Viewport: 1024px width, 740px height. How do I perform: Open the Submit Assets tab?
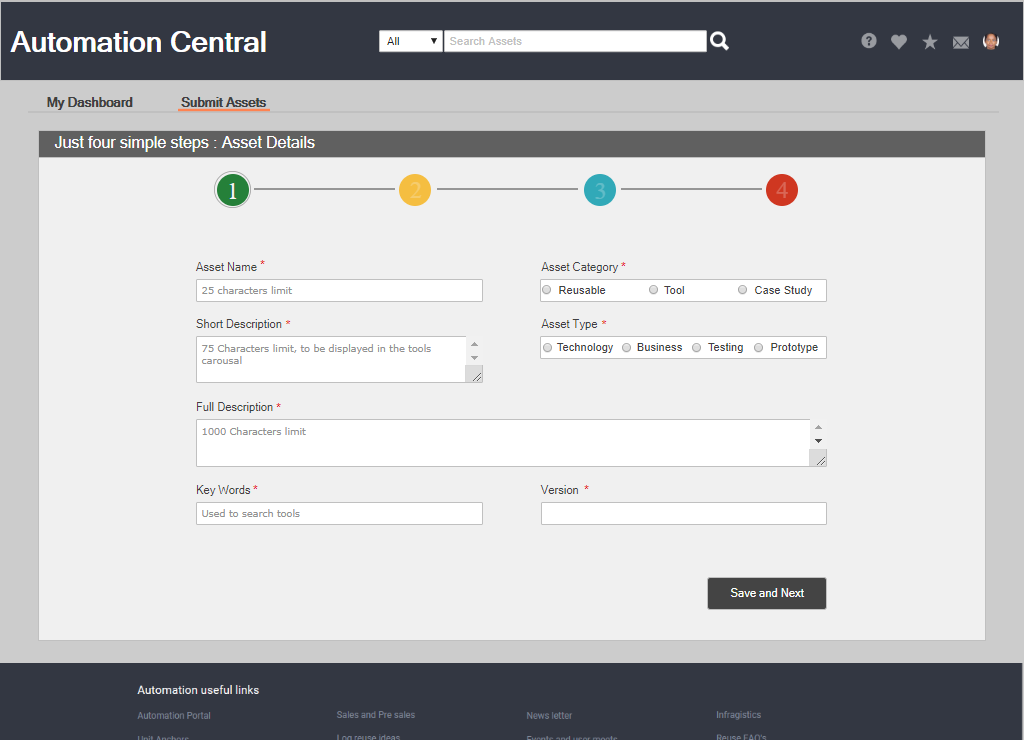224,102
